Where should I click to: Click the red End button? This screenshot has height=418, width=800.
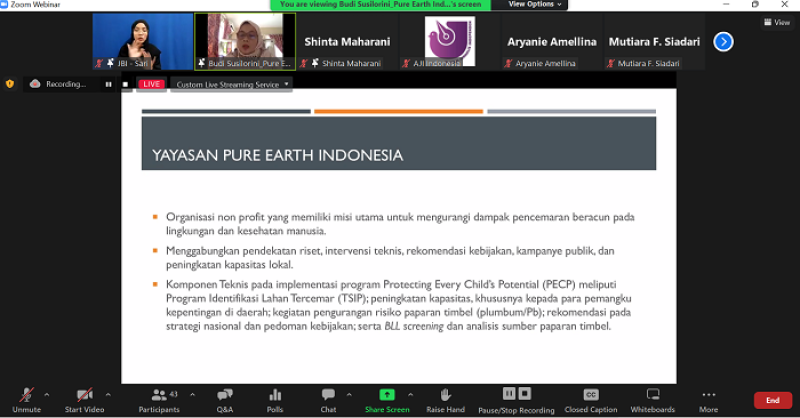coord(772,400)
